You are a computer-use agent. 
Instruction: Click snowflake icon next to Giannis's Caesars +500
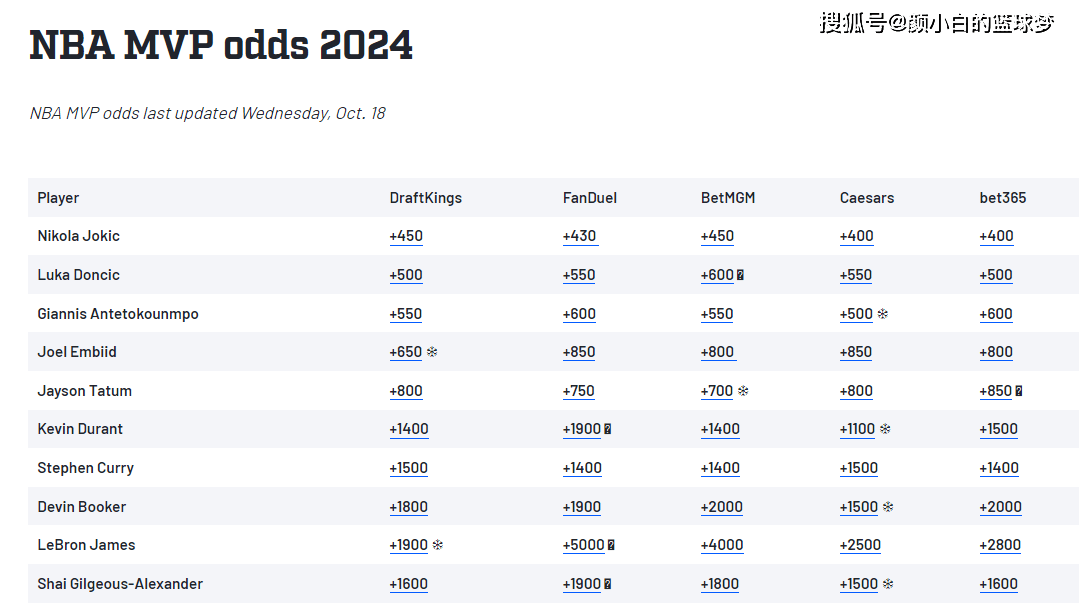[883, 314]
